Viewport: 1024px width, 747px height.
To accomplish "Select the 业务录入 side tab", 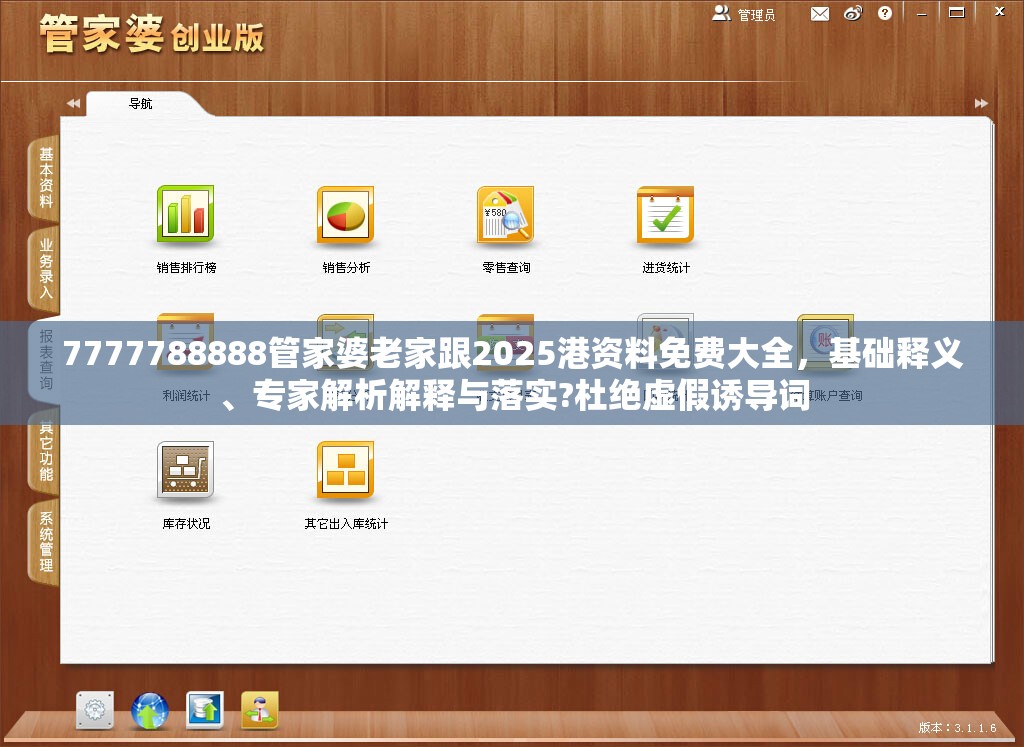I will point(44,268).
